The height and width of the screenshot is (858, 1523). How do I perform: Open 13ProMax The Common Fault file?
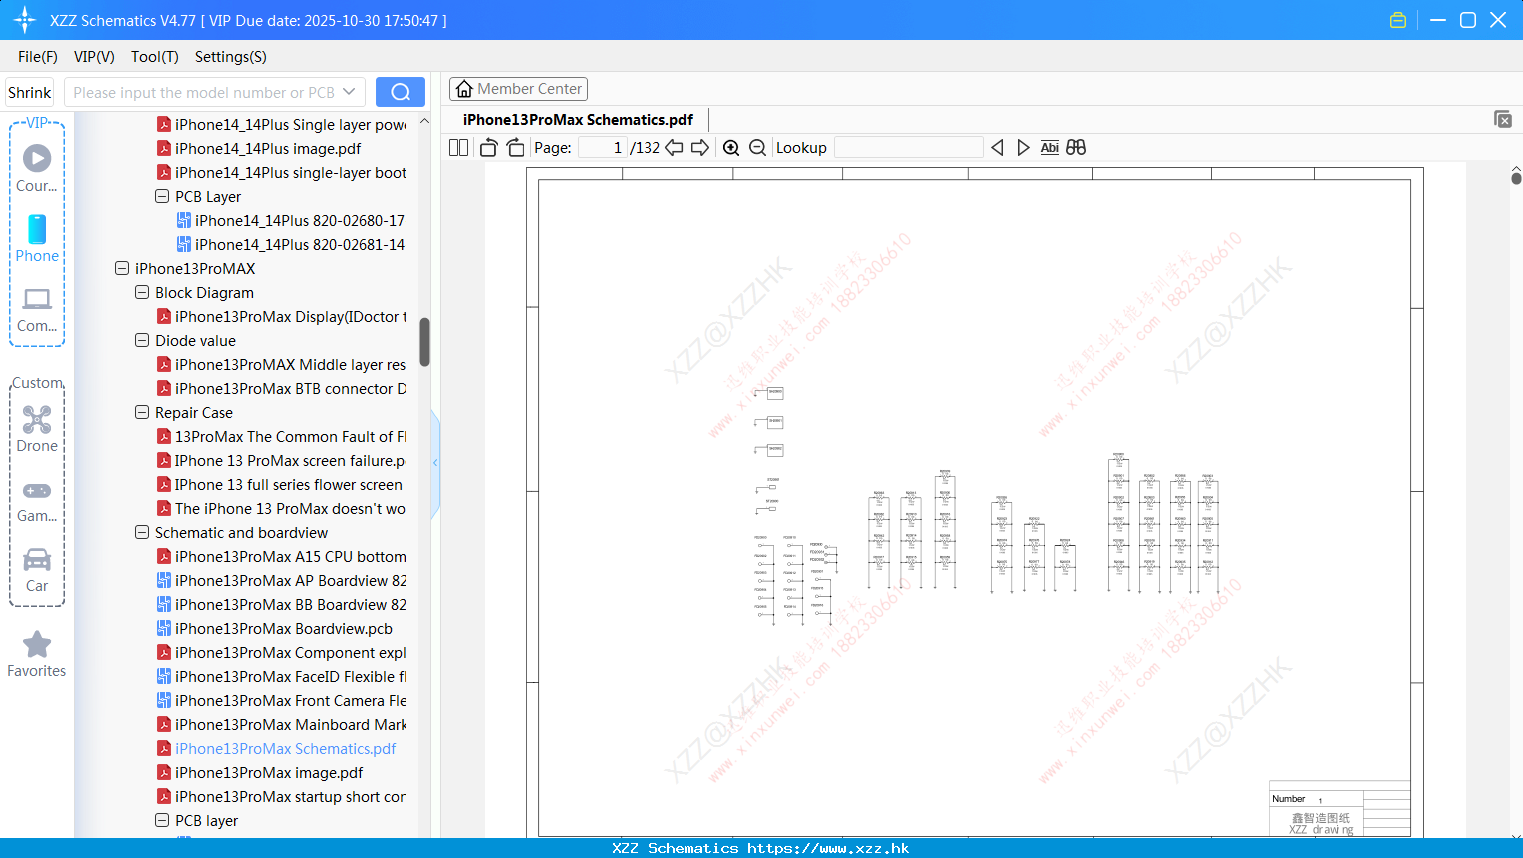281,436
